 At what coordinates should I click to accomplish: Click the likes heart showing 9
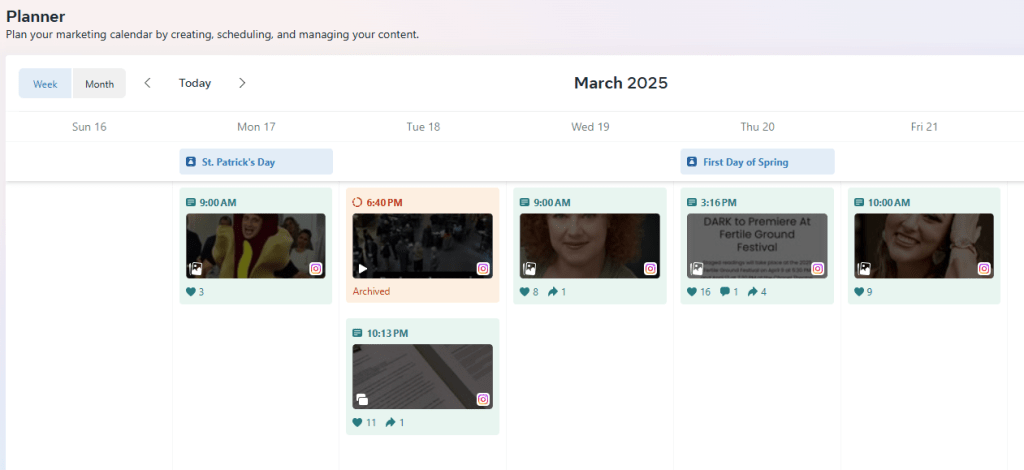(x=859, y=292)
